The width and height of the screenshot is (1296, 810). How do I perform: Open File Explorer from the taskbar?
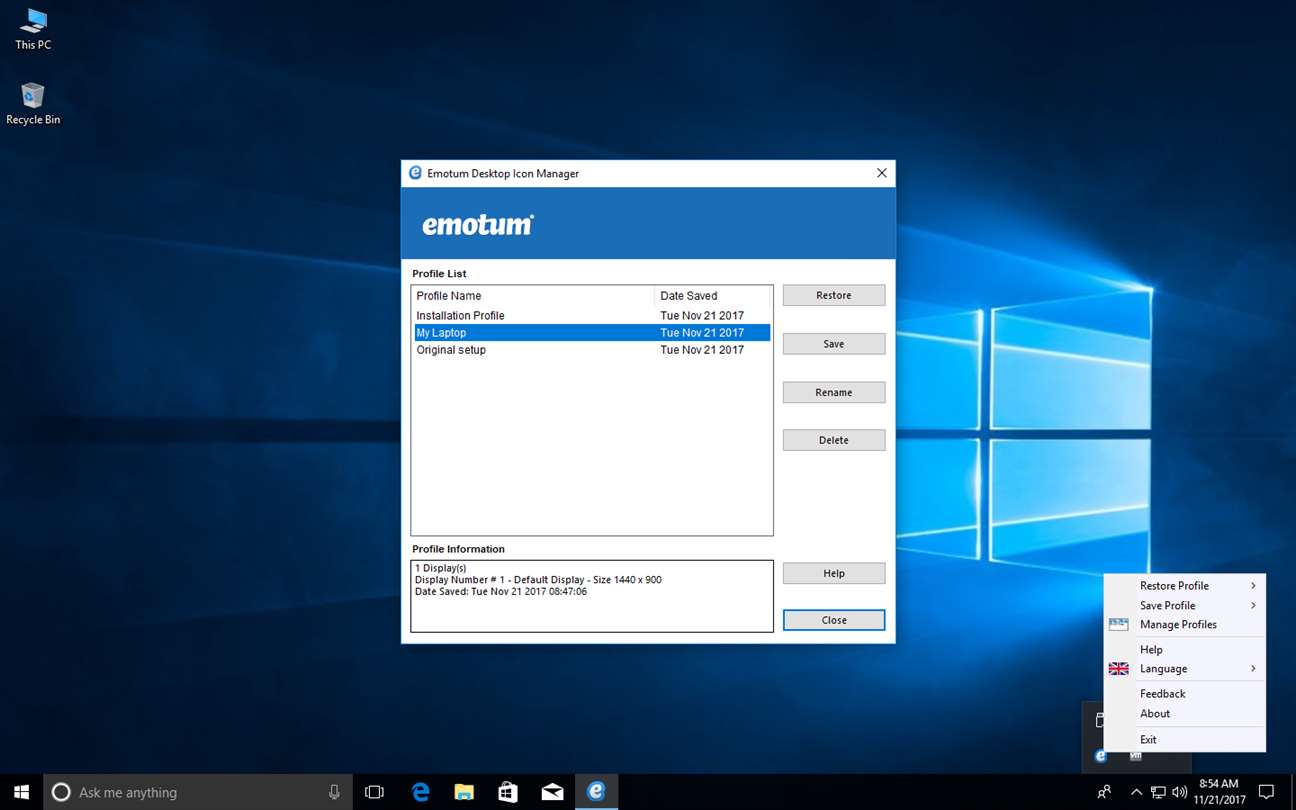coord(464,791)
